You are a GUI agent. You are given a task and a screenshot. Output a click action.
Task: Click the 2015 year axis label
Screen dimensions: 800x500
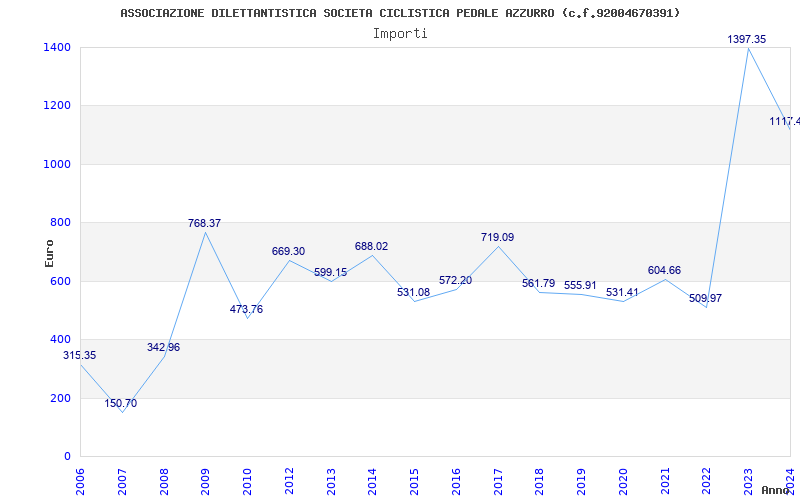414,482
